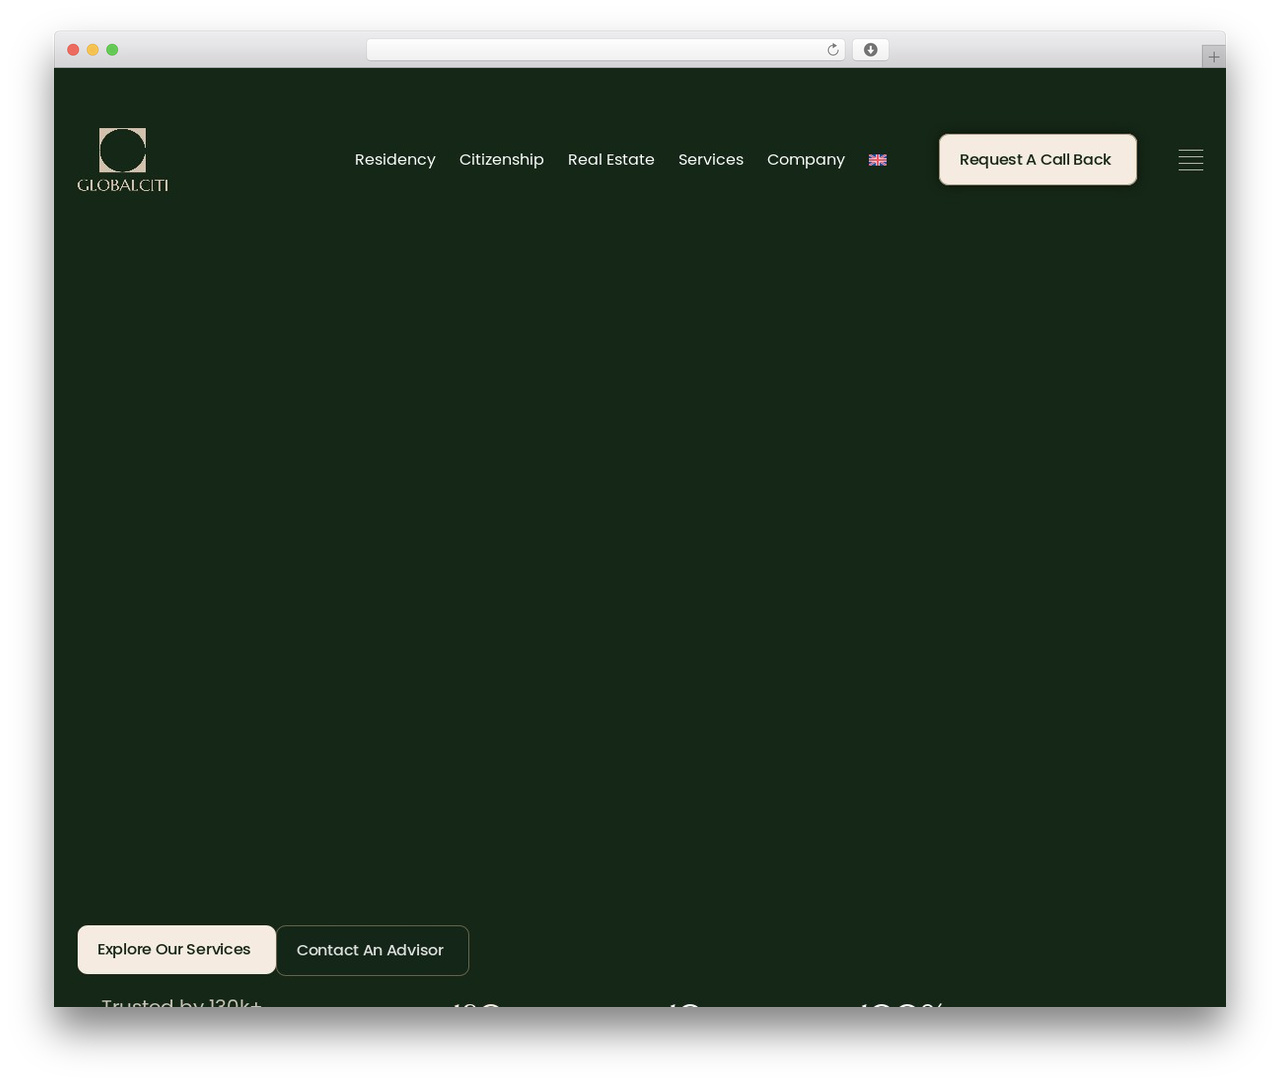Select the English flag language icon
The height and width of the screenshot is (1084, 1280).
pos(878,160)
